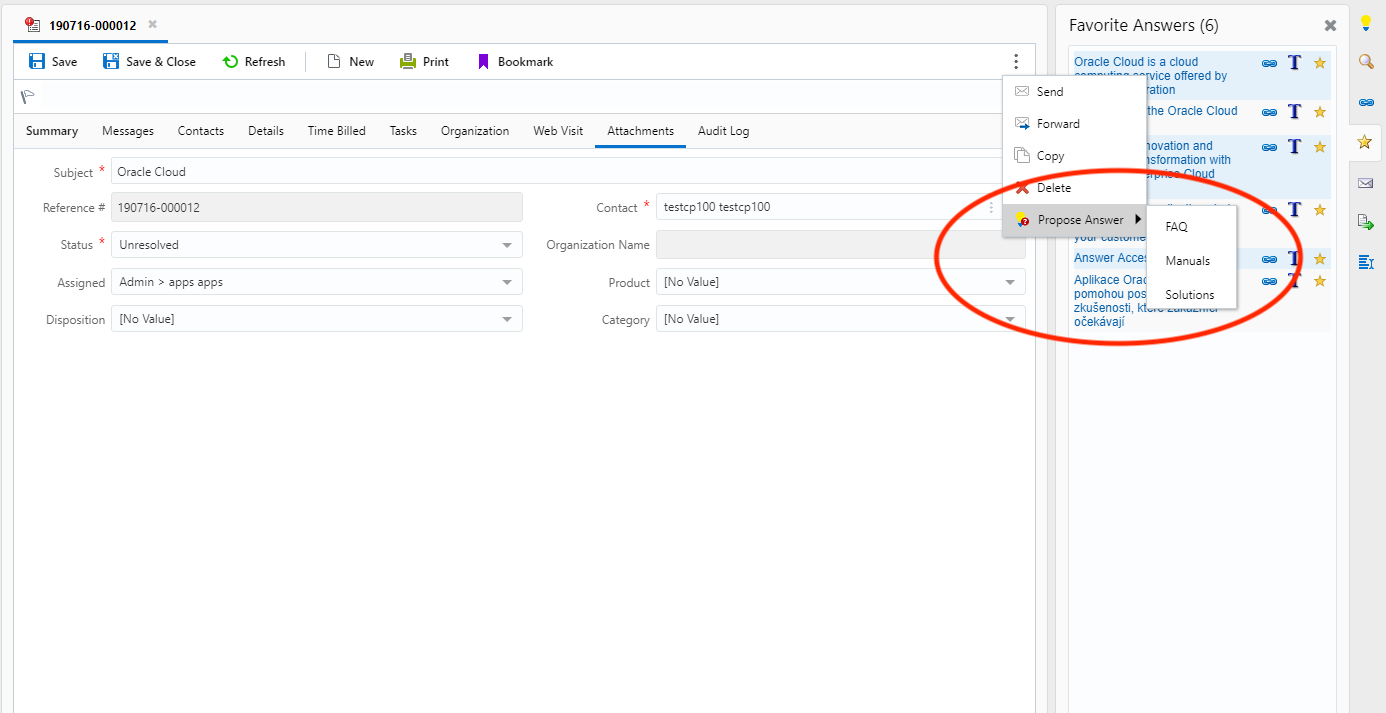The height and width of the screenshot is (713, 1386).
Task: Click the flag icon below toolbar
Action: coord(28,97)
